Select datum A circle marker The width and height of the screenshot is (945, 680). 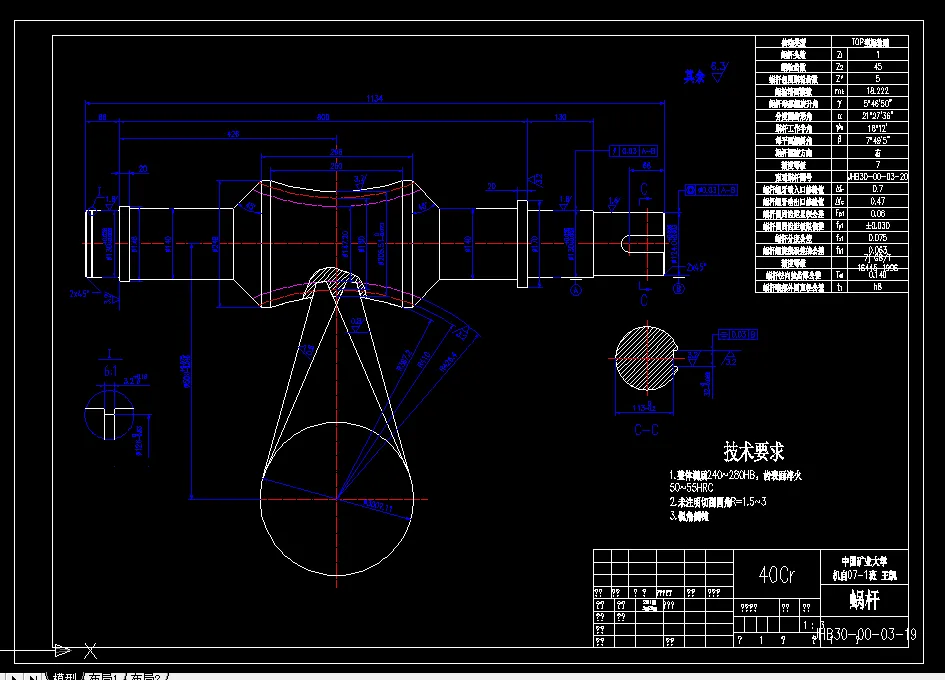(x=576, y=289)
